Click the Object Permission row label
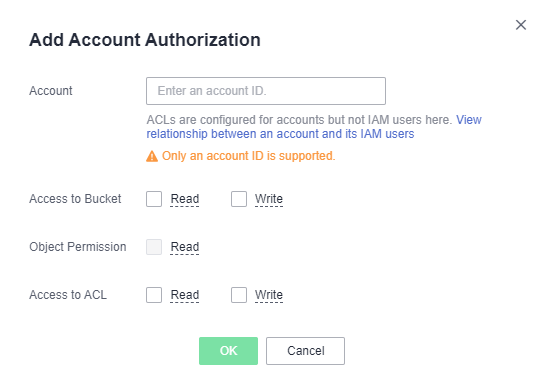This screenshot has height=388, width=544. 78,247
